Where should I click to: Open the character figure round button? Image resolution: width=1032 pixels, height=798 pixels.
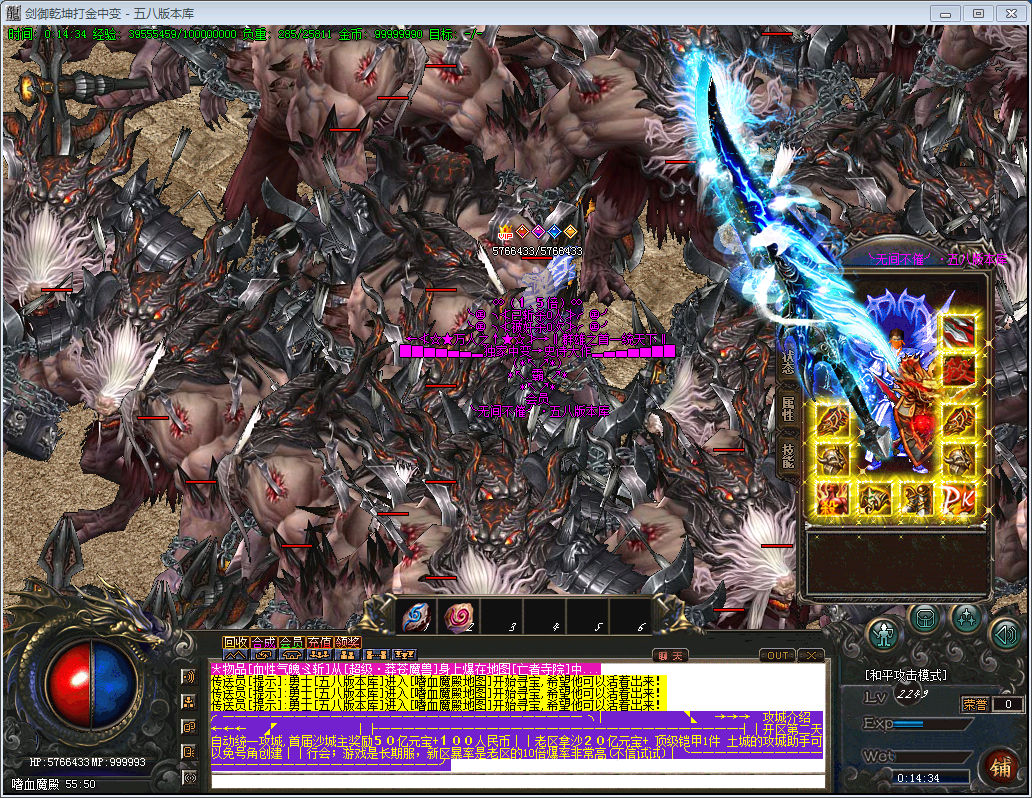click(883, 635)
